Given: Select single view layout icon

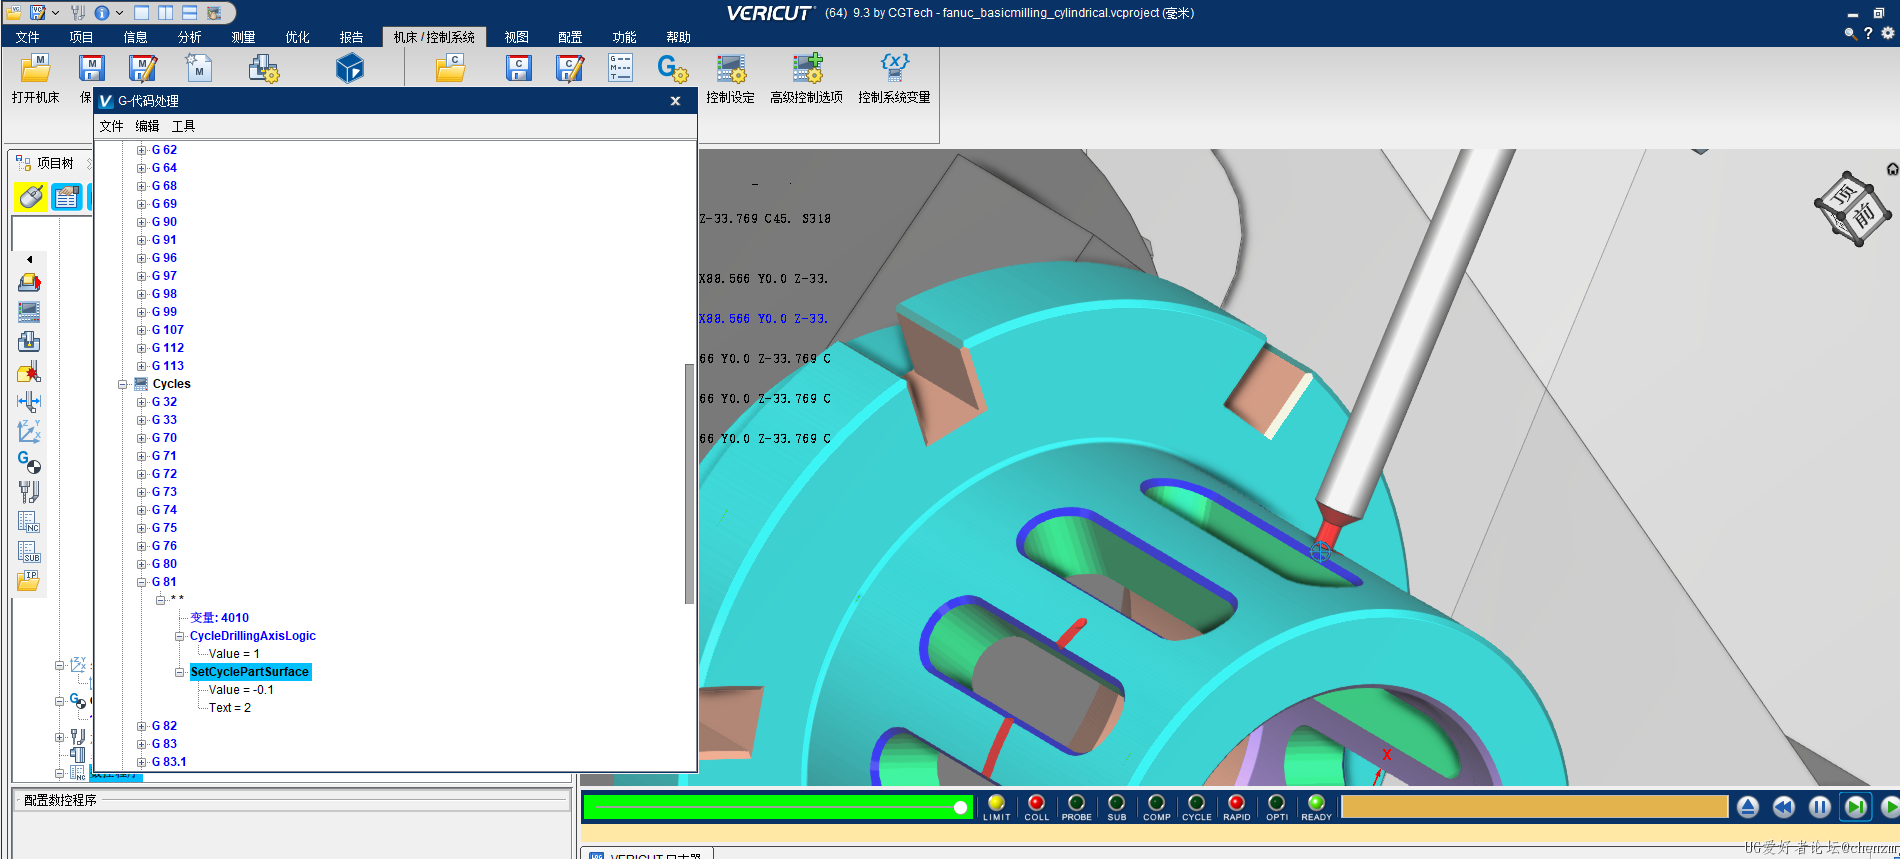Looking at the screenshot, I should [141, 13].
